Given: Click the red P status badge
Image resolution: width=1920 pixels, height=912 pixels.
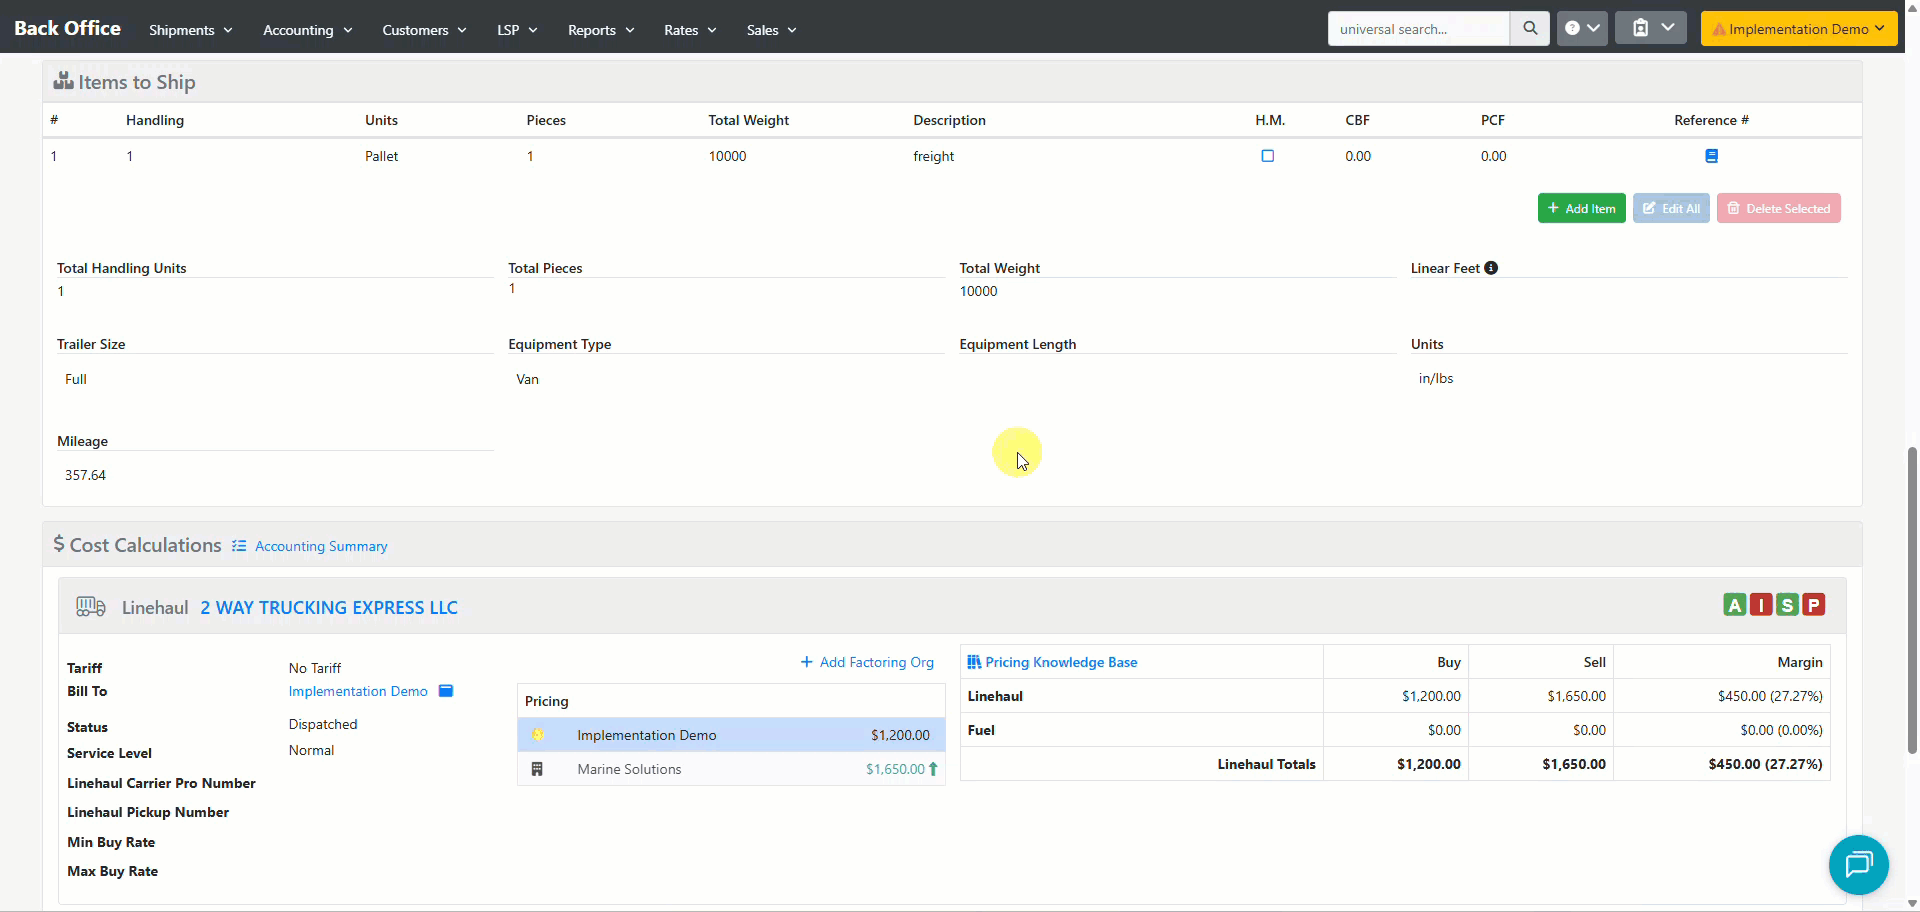Looking at the screenshot, I should pyautogui.click(x=1813, y=605).
